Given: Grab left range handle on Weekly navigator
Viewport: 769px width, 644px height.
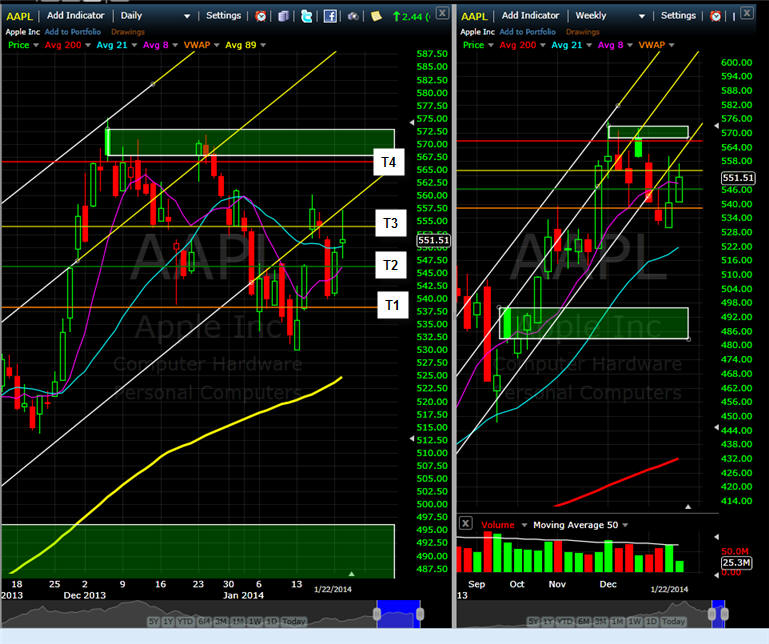Looking at the screenshot, I should 712,614.
